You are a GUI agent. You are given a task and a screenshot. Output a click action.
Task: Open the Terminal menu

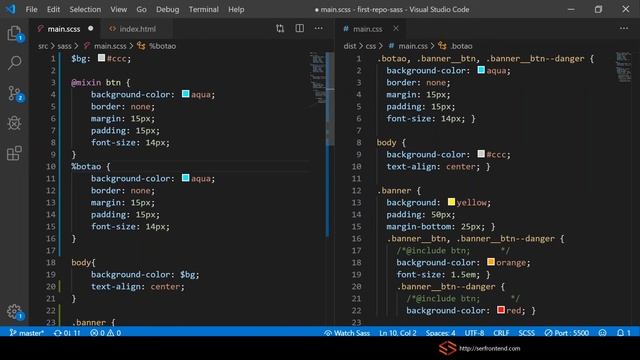coord(203,9)
